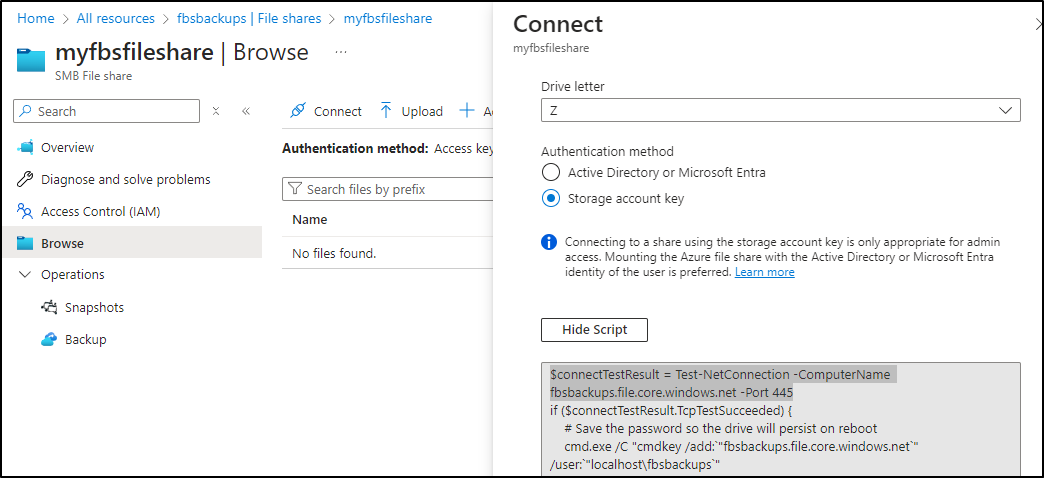Viewport: 1044px width, 478px height.
Task: Click 'Authentication method:' label on Browse page
Action: [x=355, y=149]
